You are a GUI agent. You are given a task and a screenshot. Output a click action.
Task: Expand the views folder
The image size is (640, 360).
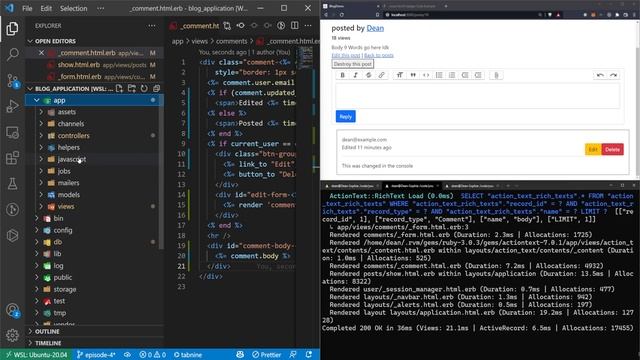pyautogui.click(x=41, y=207)
